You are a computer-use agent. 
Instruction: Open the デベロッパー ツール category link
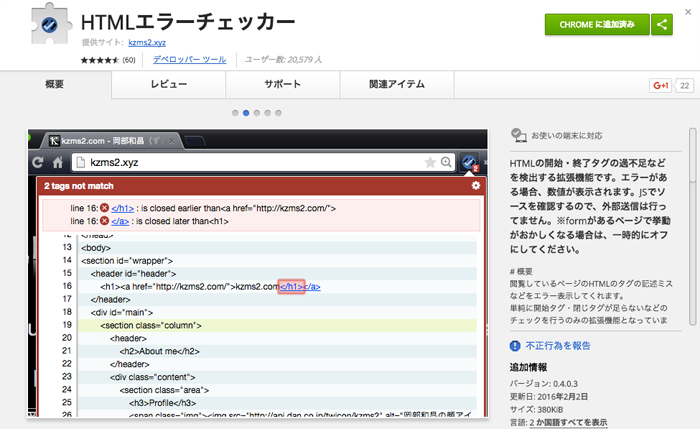[x=189, y=59]
